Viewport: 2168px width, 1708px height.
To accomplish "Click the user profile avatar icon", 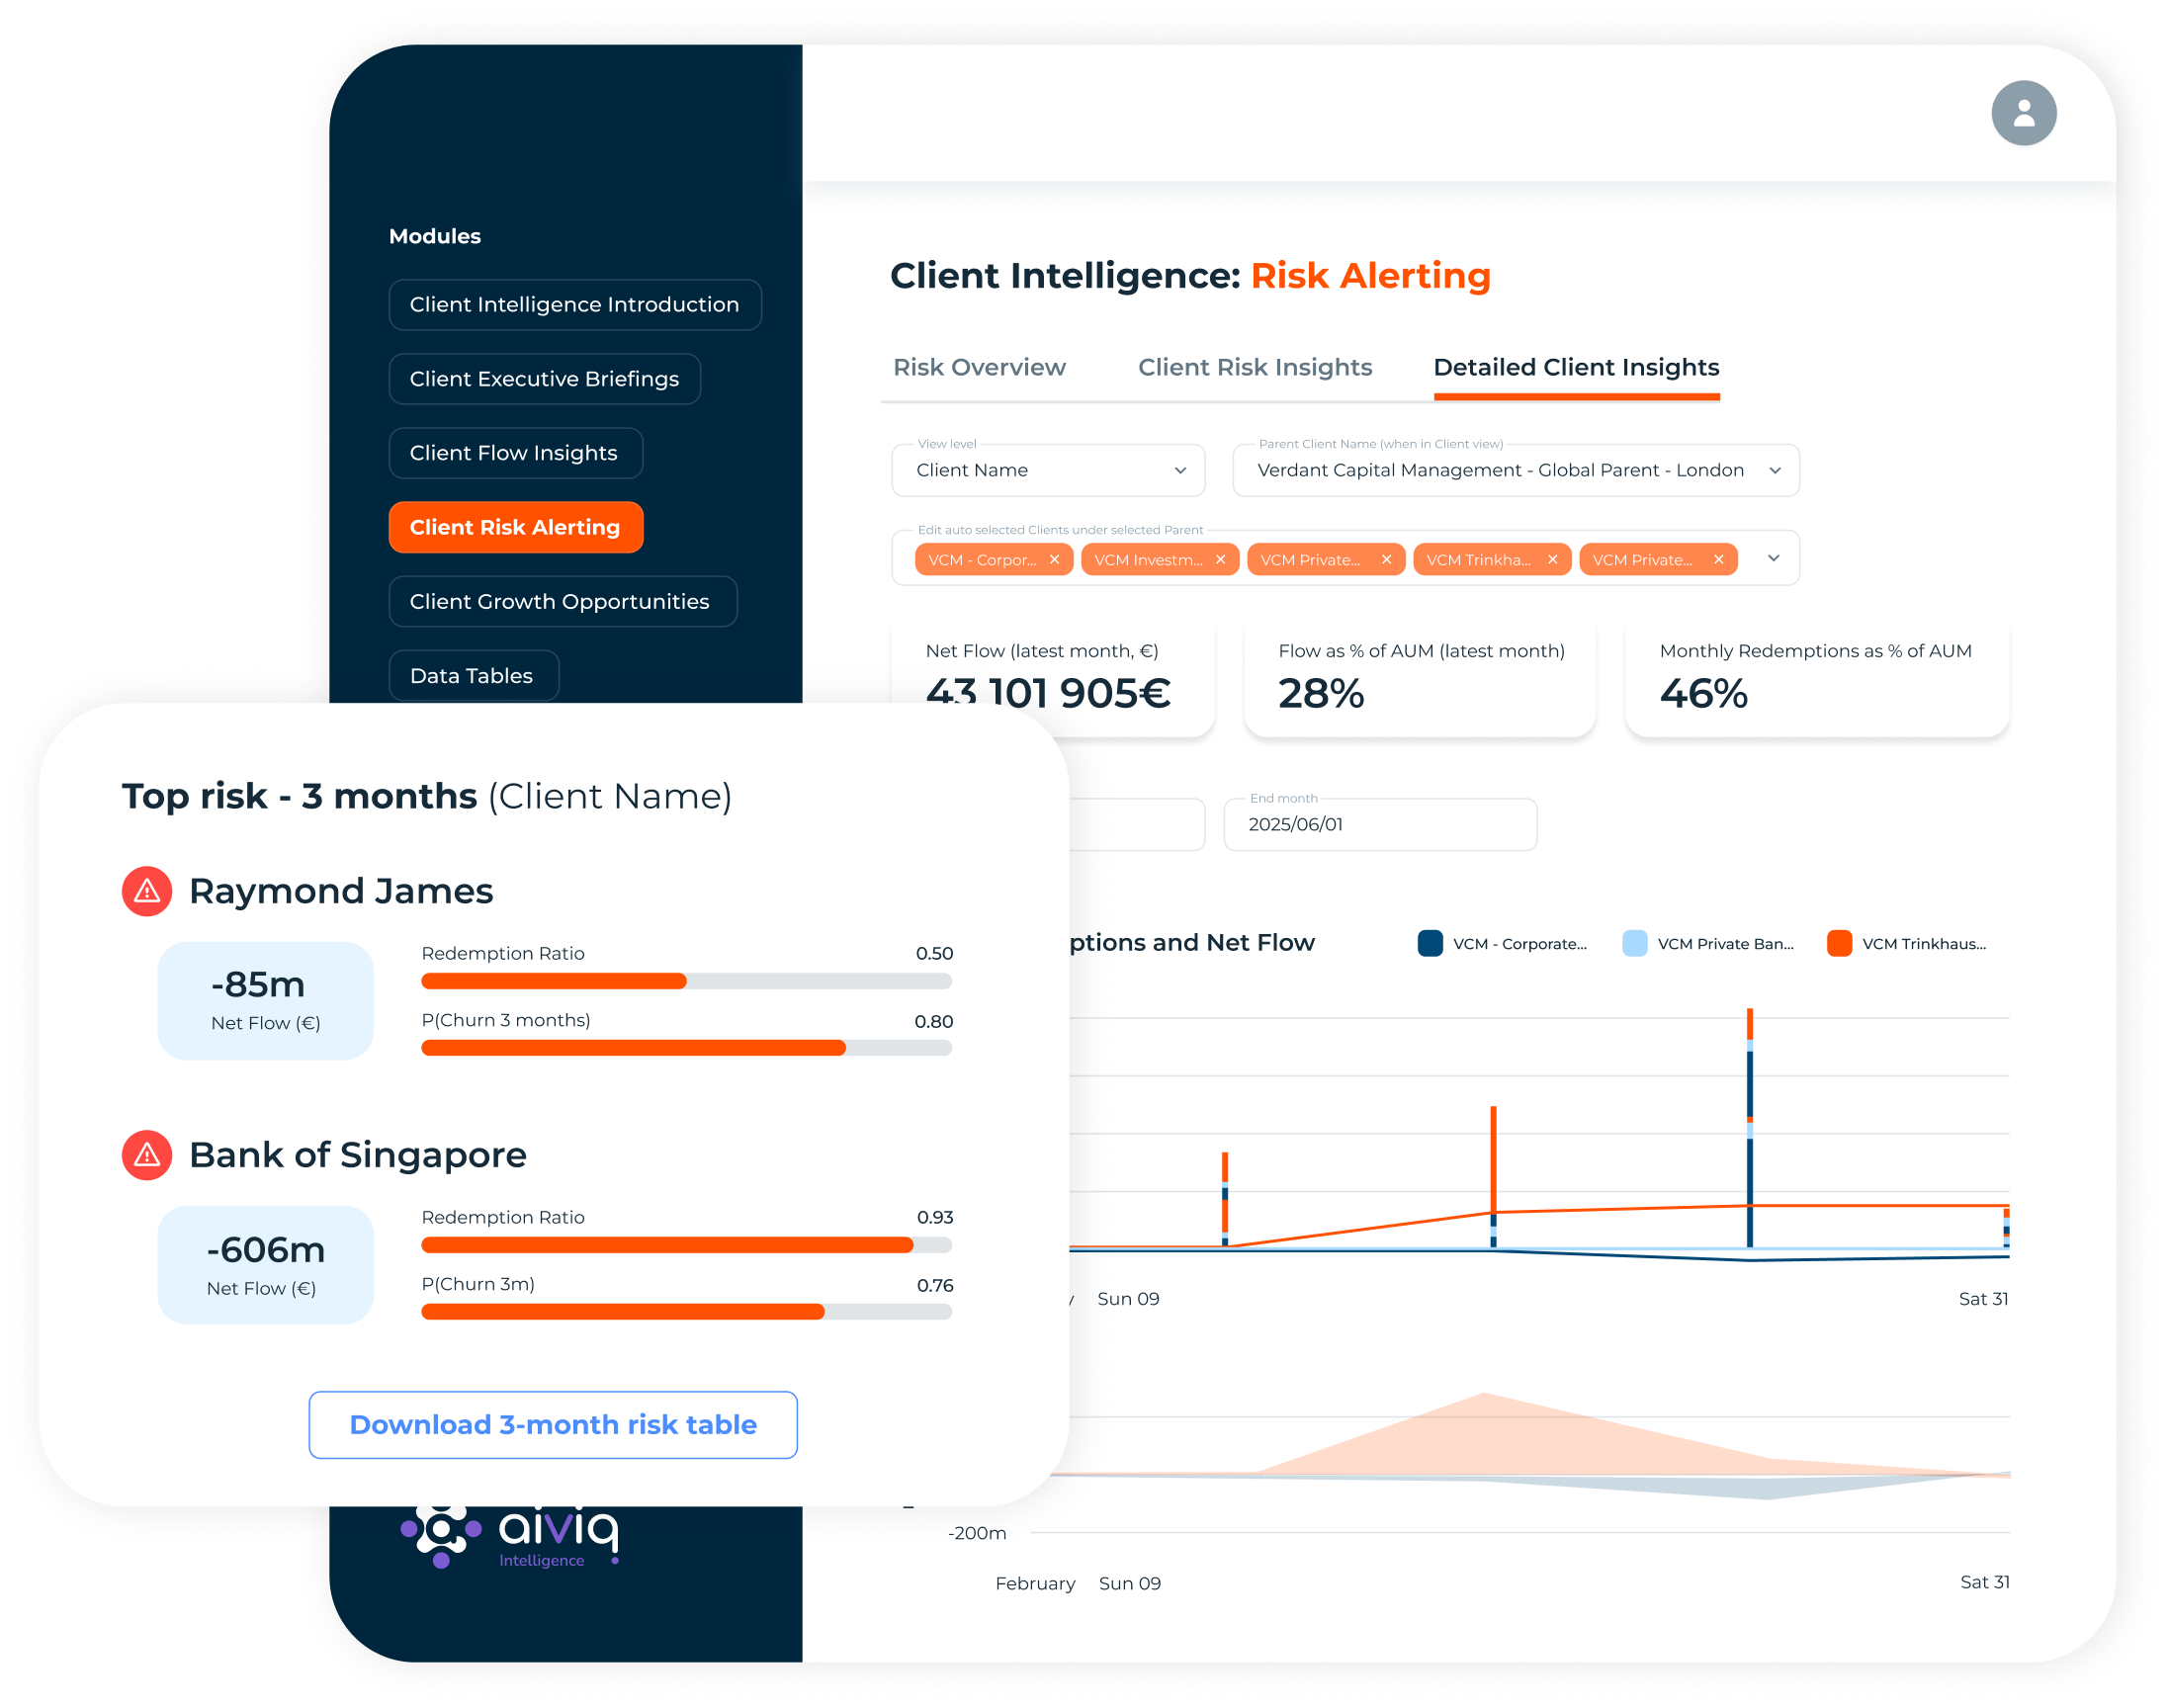I will (2023, 113).
